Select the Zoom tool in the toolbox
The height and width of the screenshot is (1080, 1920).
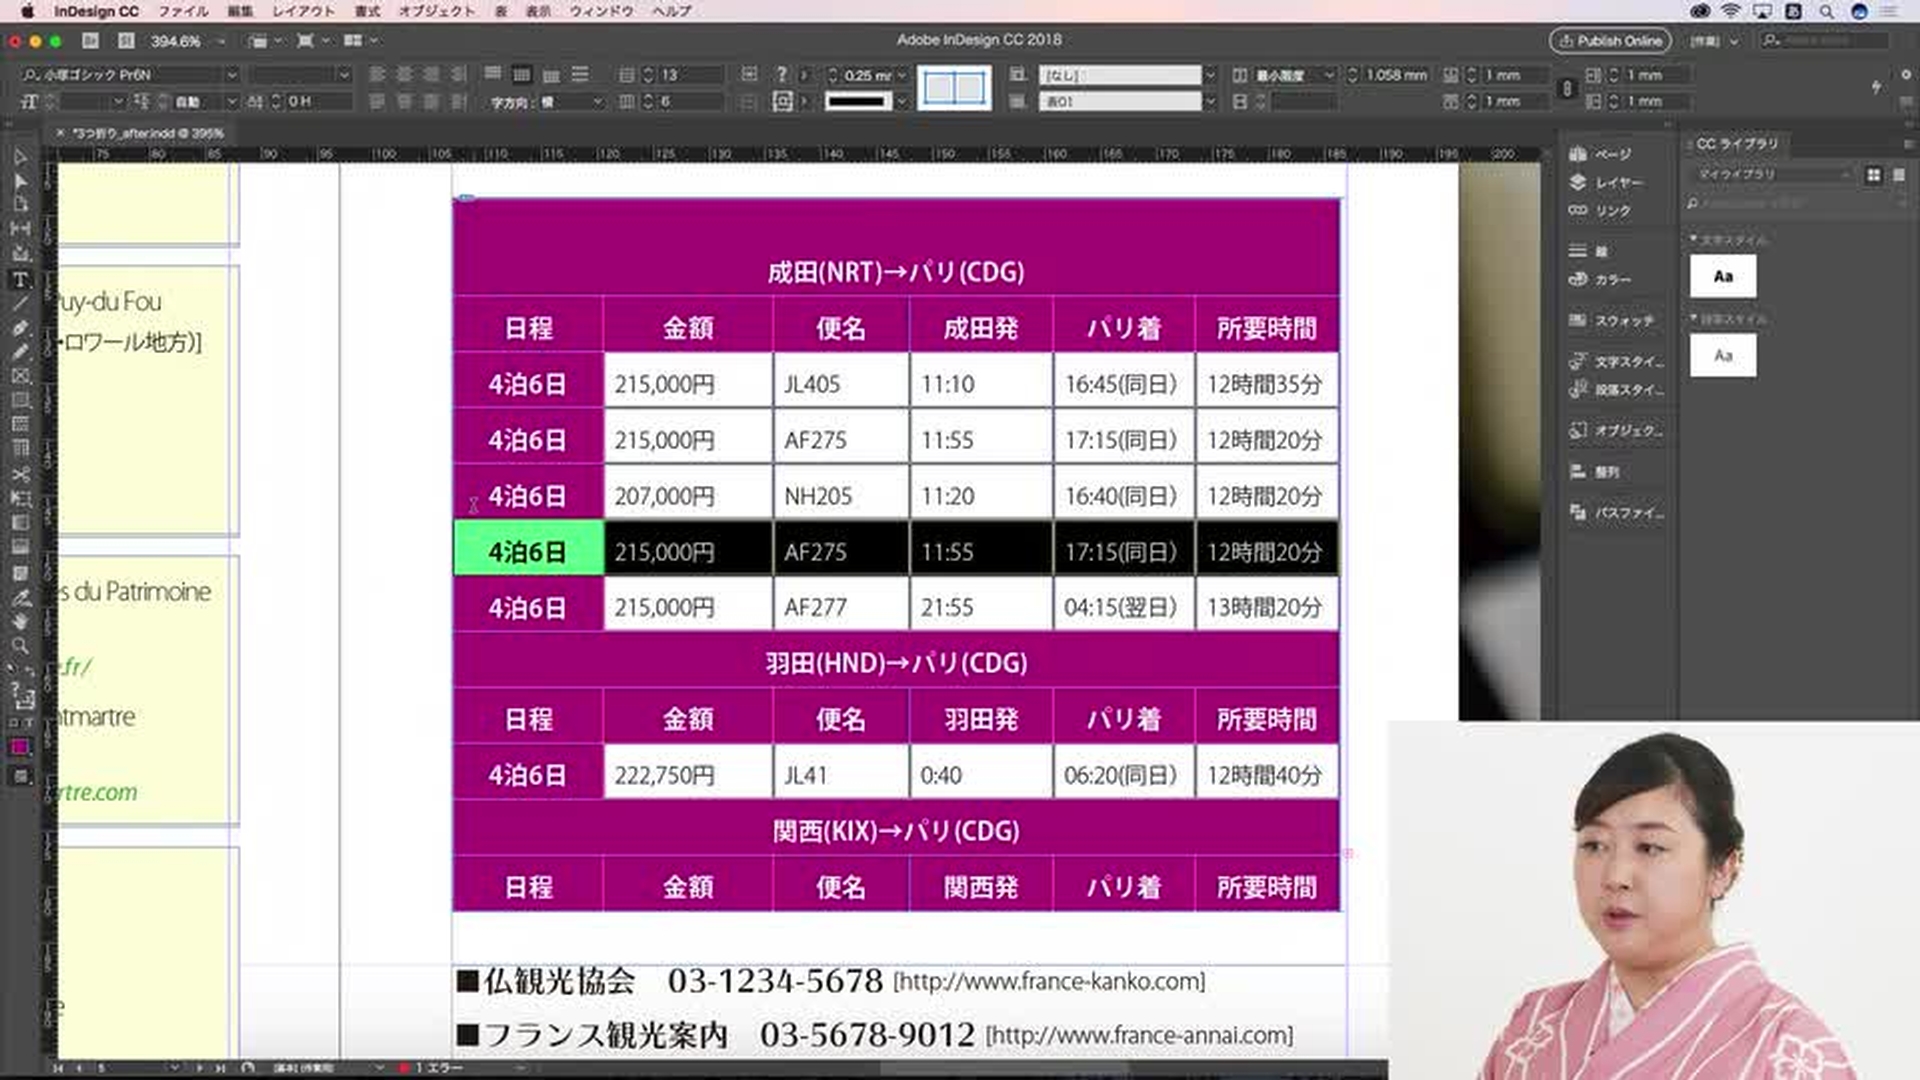20,646
